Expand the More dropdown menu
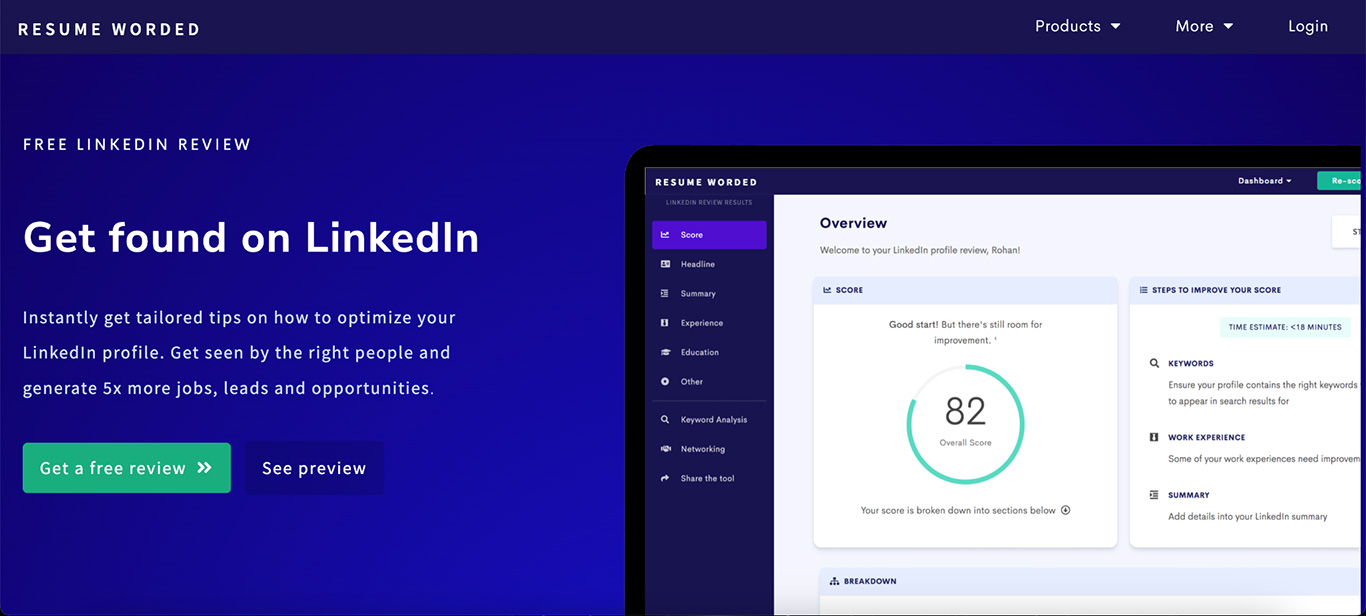This screenshot has height=616, width=1366. [1204, 27]
